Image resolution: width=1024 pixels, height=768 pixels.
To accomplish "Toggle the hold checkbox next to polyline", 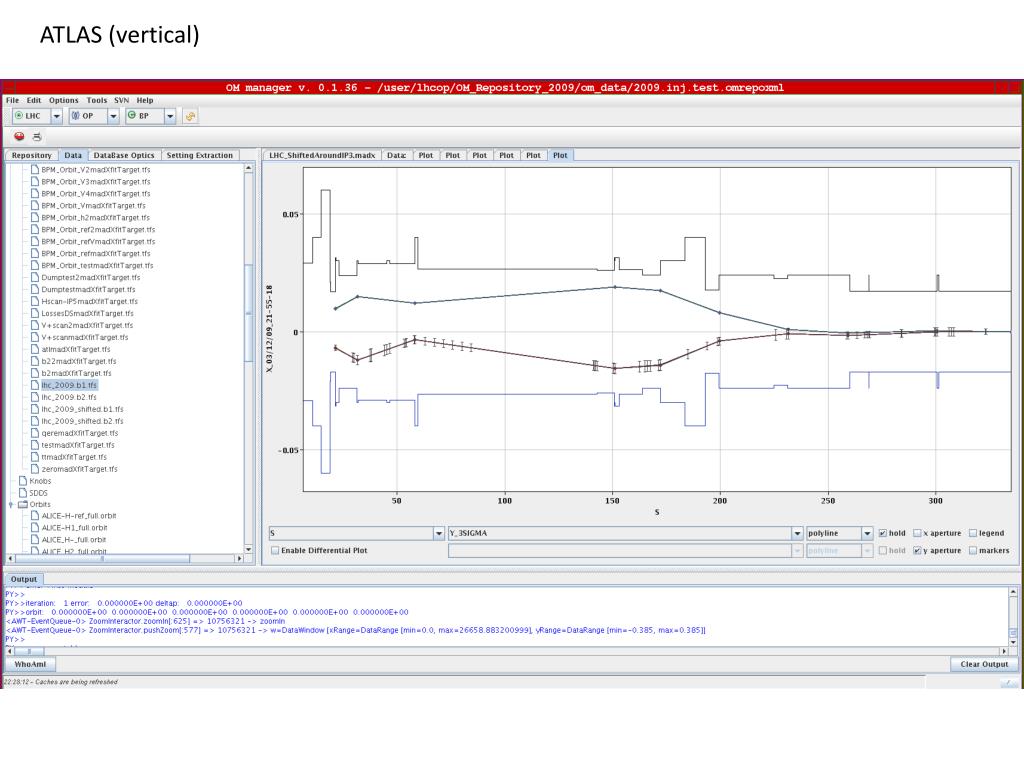I will coord(883,534).
